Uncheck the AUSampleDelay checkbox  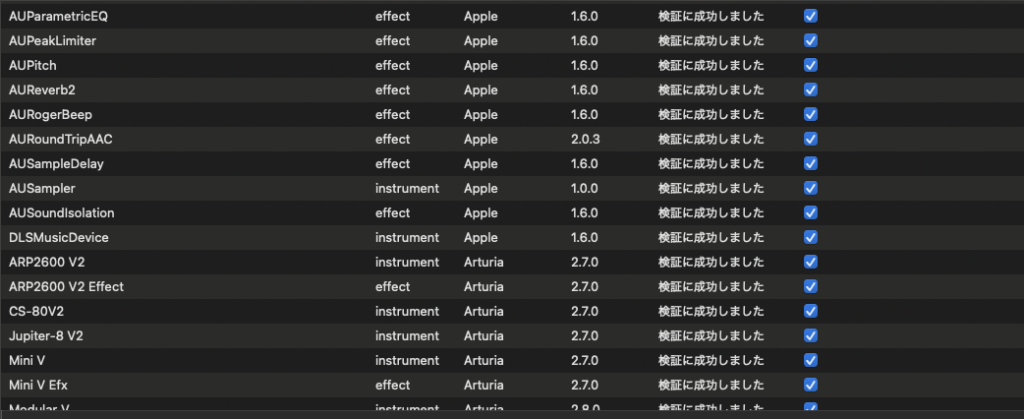(x=811, y=164)
